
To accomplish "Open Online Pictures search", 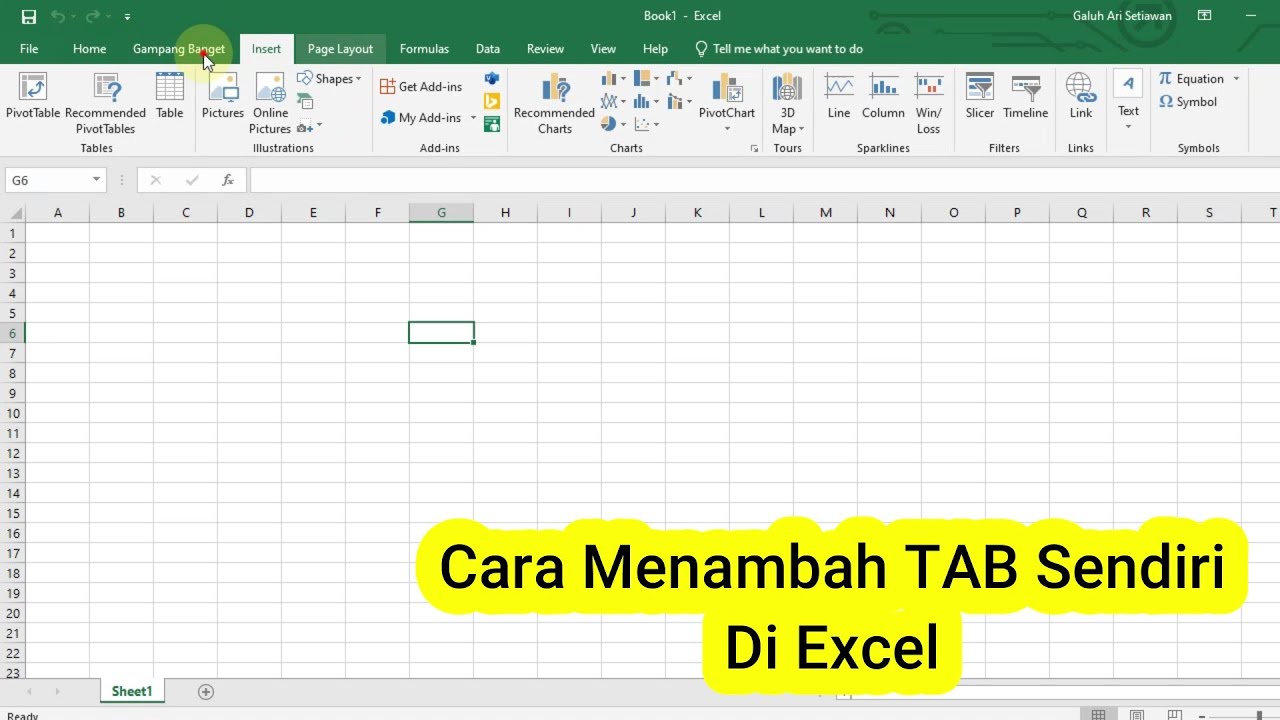I will [270, 103].
